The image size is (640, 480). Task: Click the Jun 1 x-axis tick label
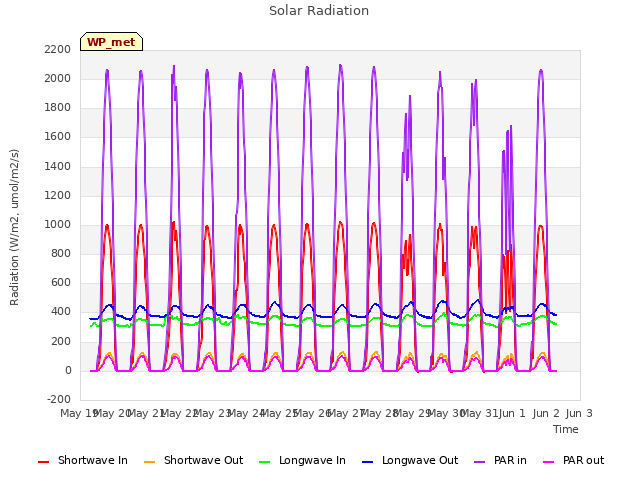point(512,413)
